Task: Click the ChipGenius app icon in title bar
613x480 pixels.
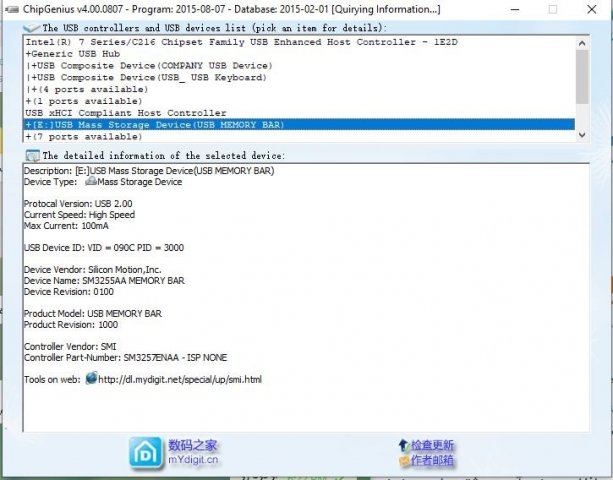Action: click(9, 9)
